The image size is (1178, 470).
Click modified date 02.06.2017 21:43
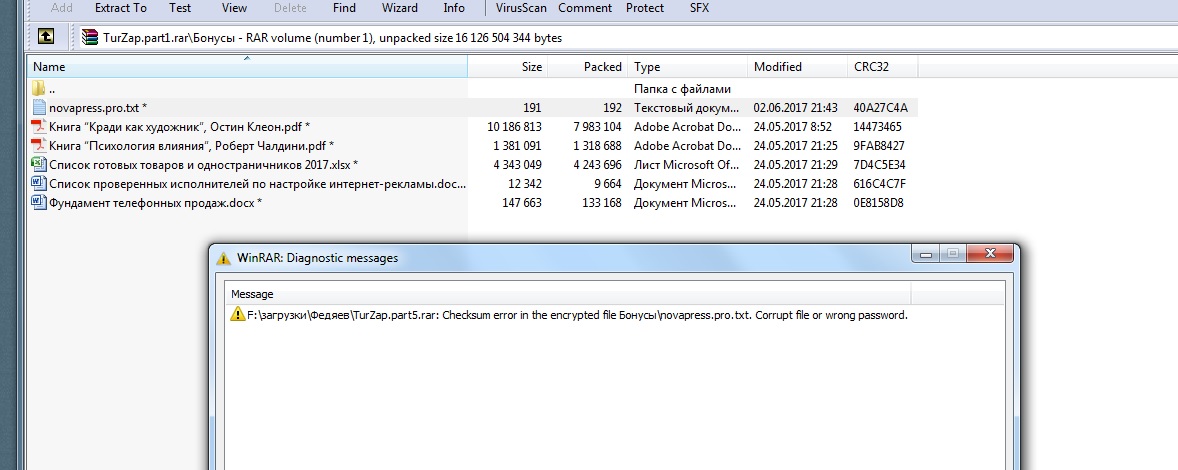tap(796, 107)
